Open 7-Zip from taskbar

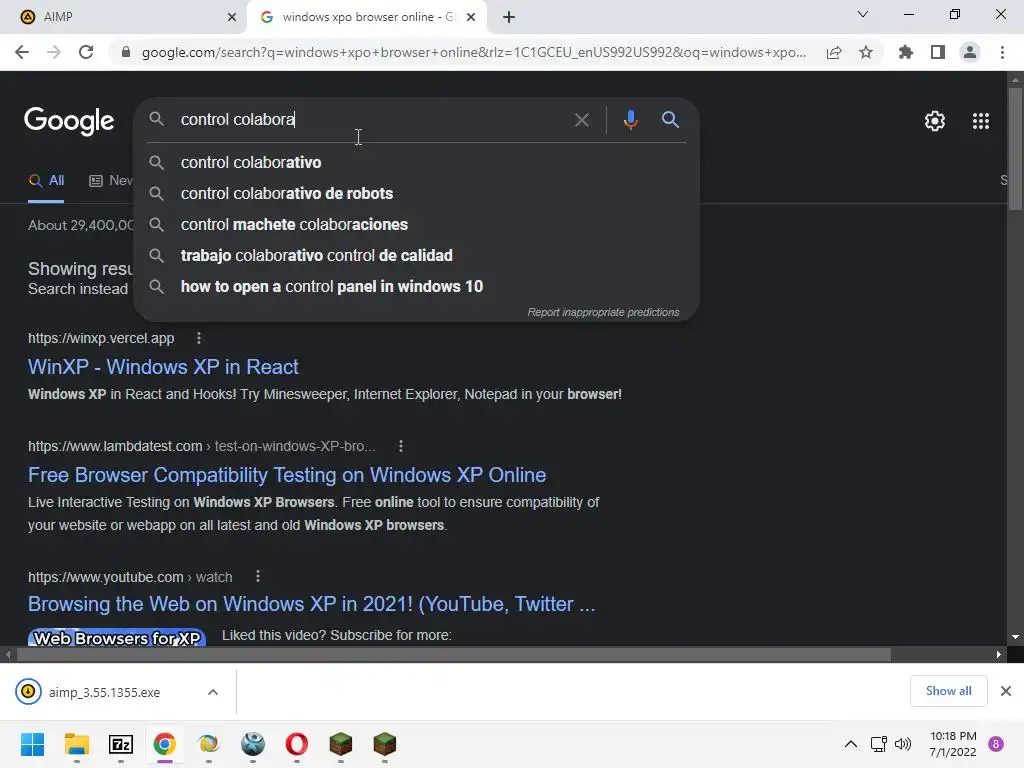tap(121, 744)
